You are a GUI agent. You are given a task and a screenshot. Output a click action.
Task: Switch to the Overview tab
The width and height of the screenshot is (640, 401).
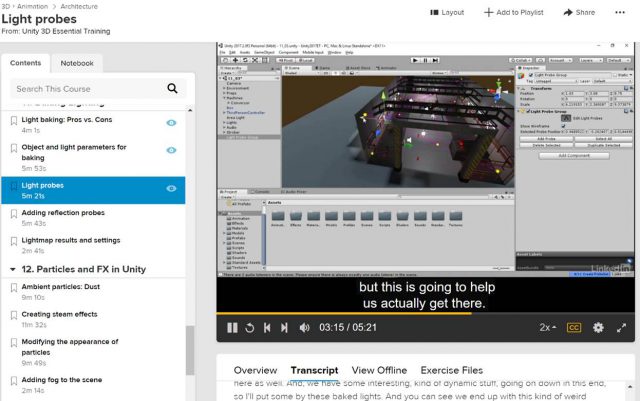pyautogui.click(x=256, y=370)
